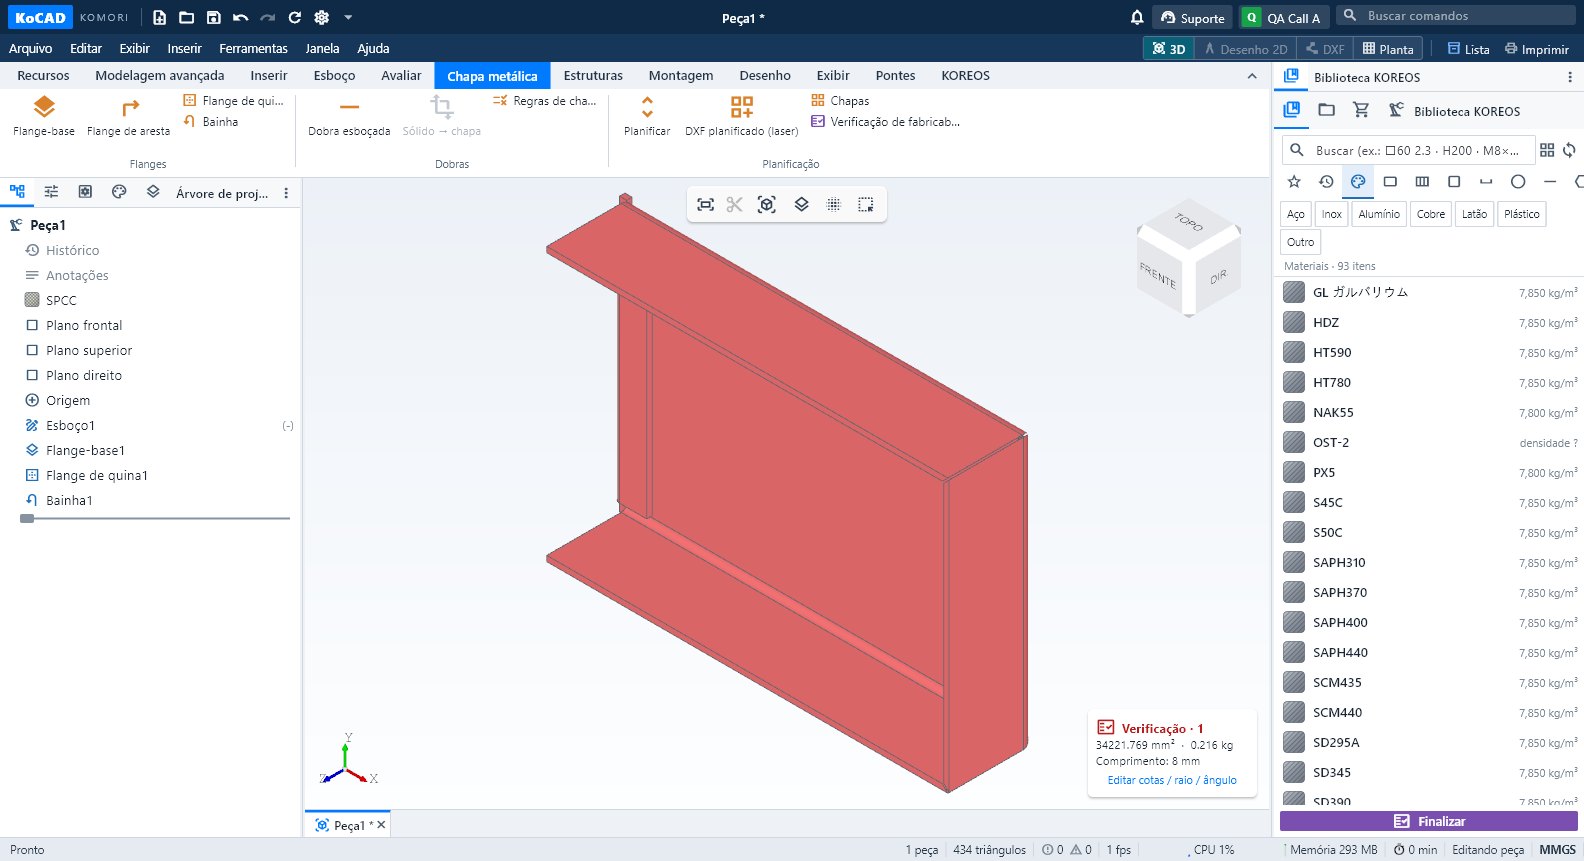Toggle the Aço material filter chip

(x=1296, y=214)
